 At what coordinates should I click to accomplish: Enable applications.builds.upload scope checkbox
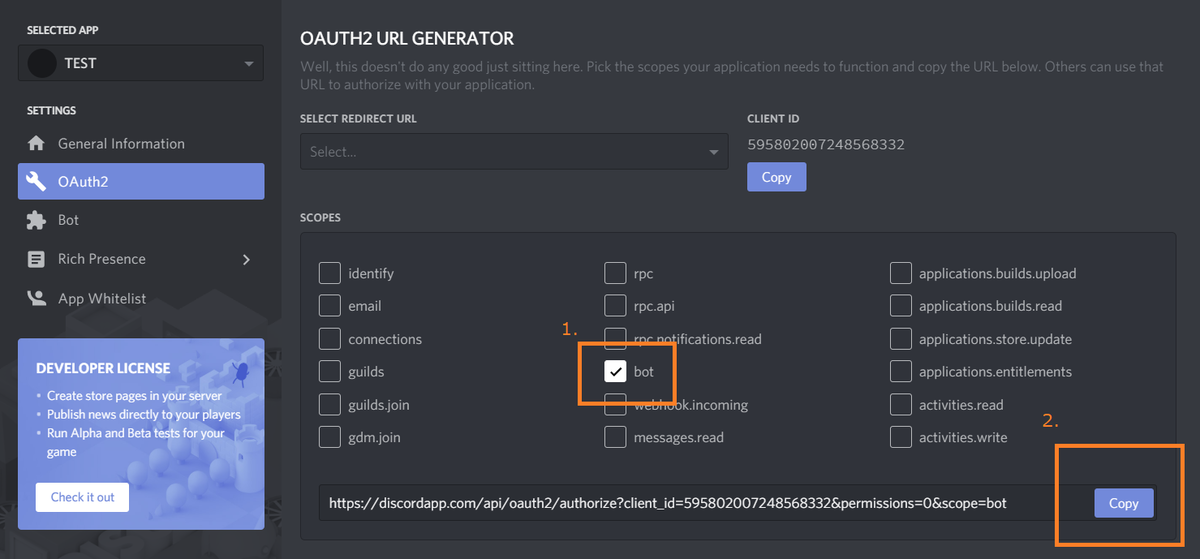(901, 273)
